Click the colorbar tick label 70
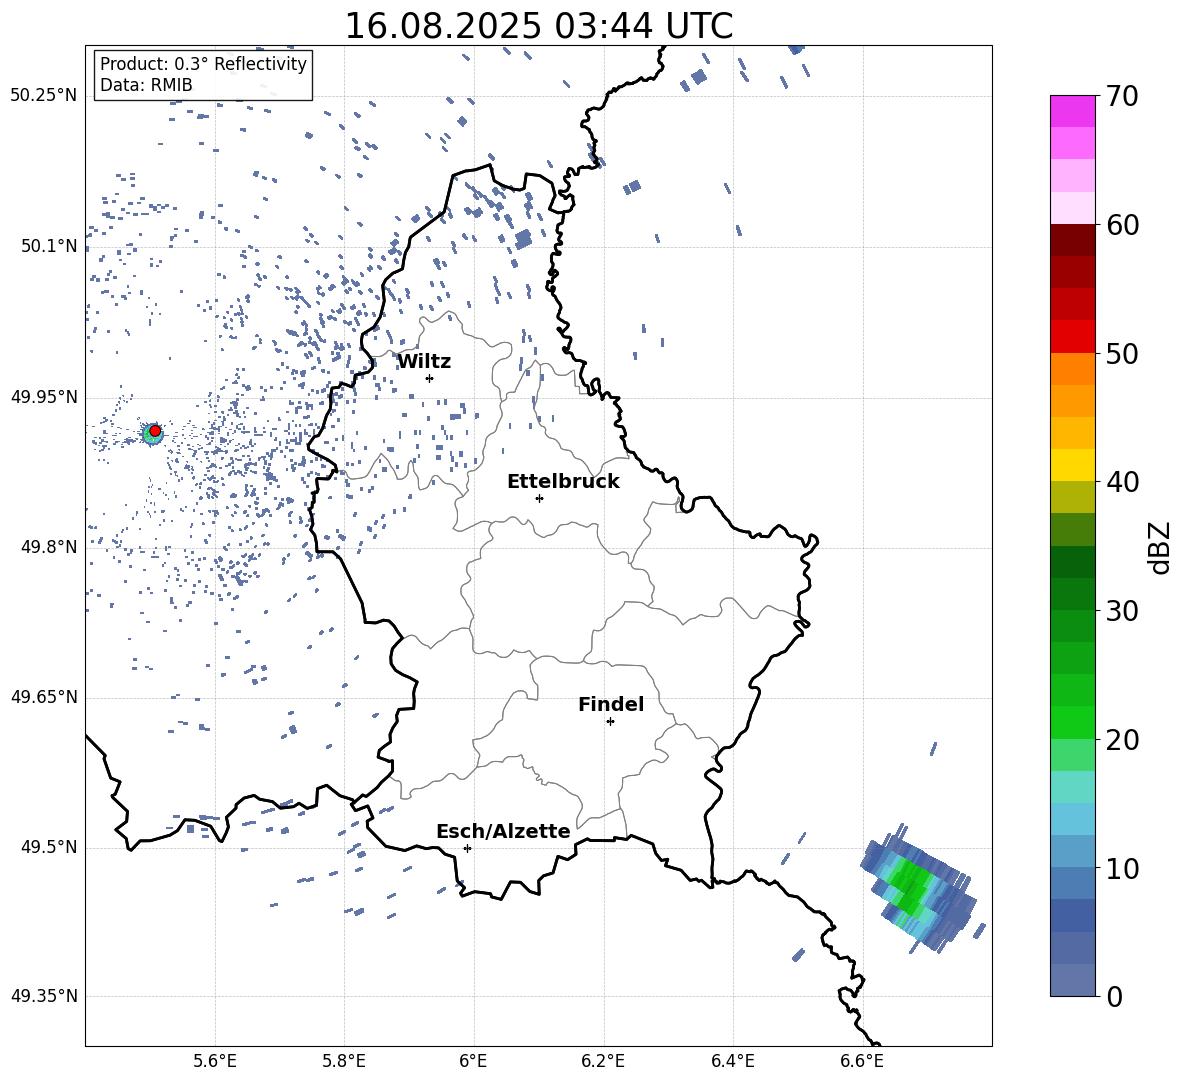The width and height of the screenshot is (1184, 1081). pyautogui.click(x=1122, y=96)
